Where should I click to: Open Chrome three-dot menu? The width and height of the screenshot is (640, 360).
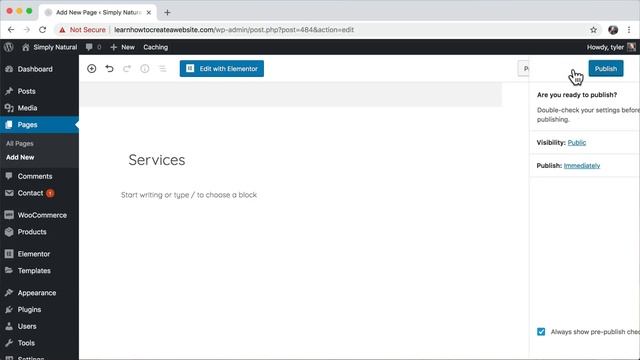point(629,30)
